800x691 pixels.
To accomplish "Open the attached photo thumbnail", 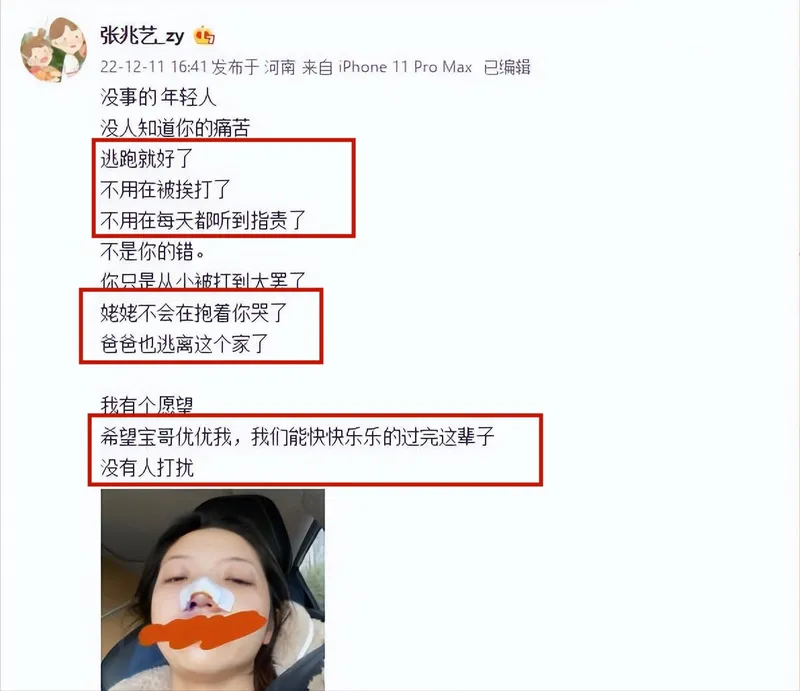I will (x=213, y=589).
